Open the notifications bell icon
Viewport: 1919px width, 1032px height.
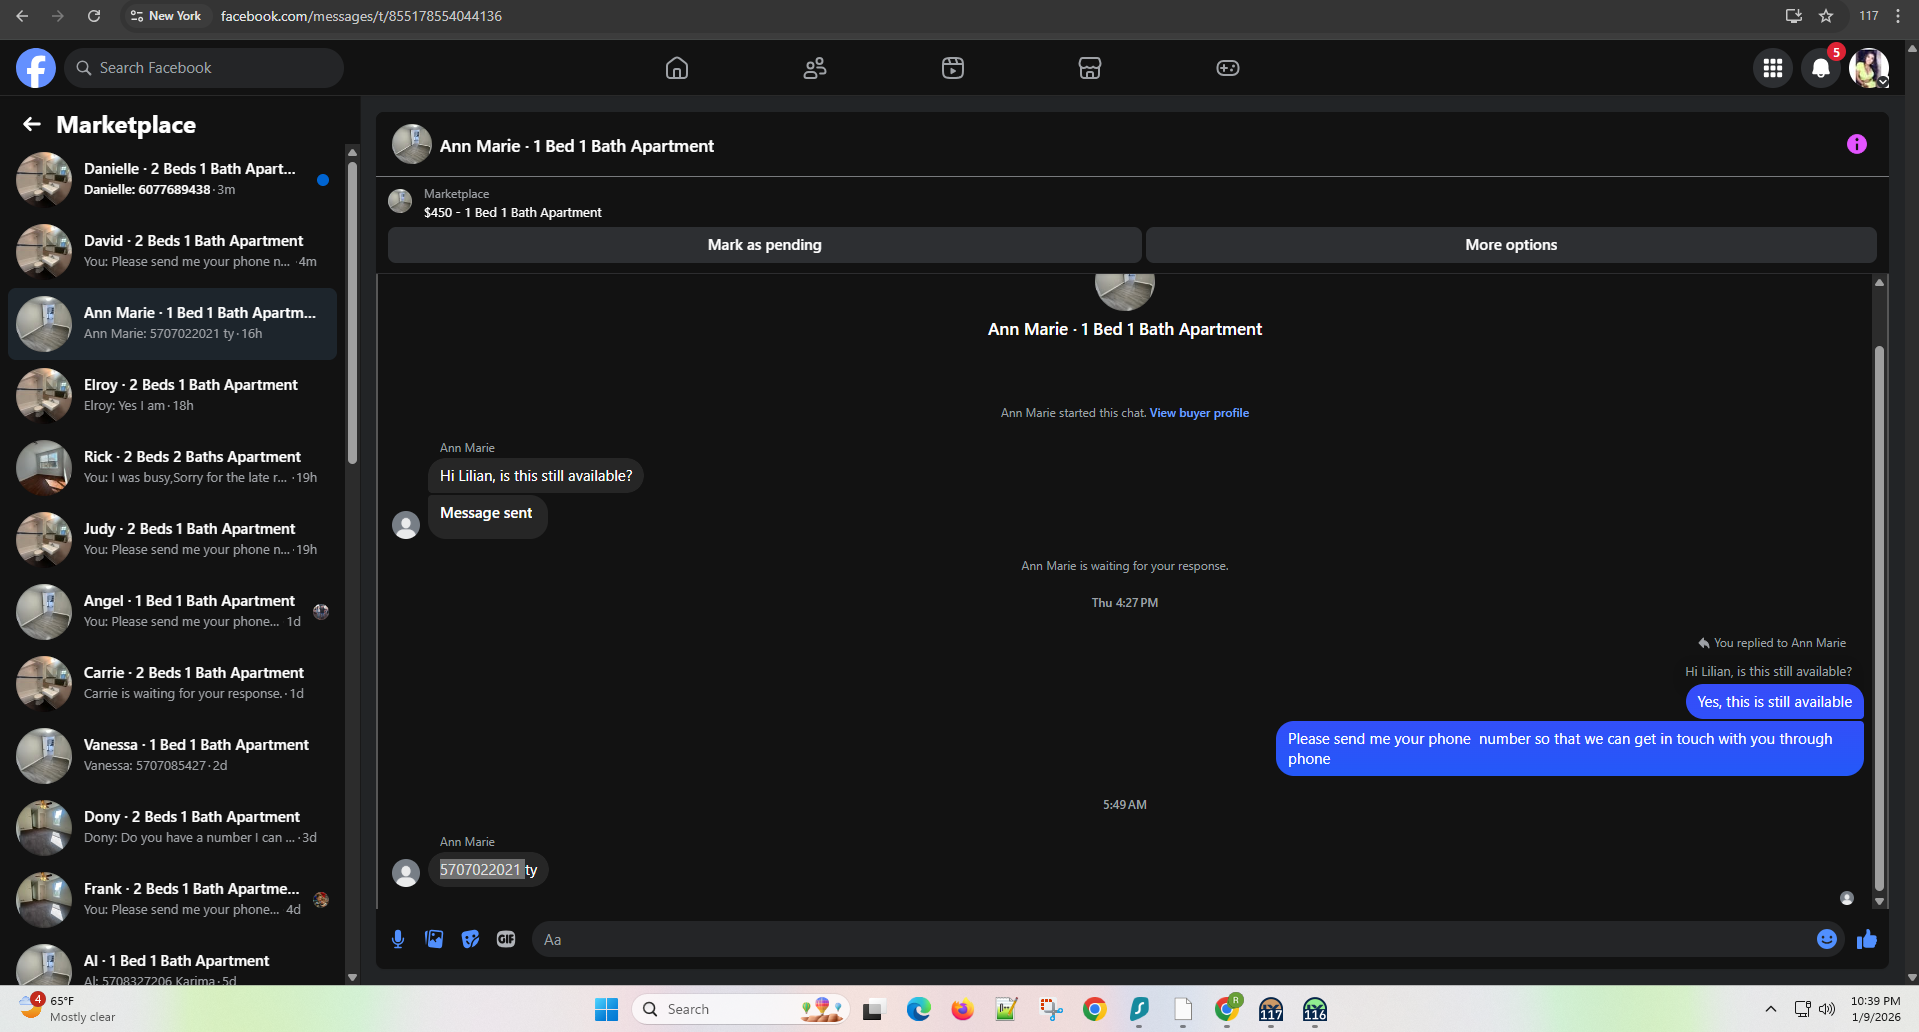pos(1821,68)
